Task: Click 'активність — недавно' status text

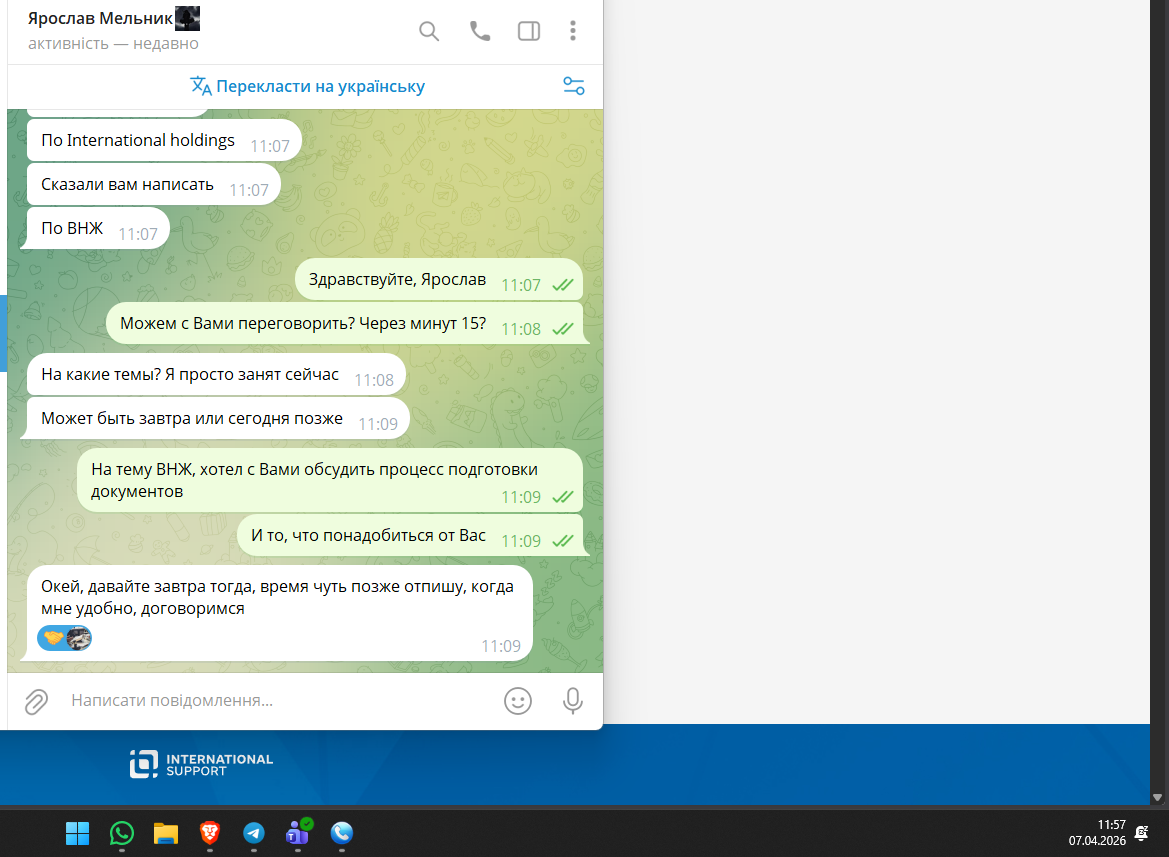Action: point(113,43)
